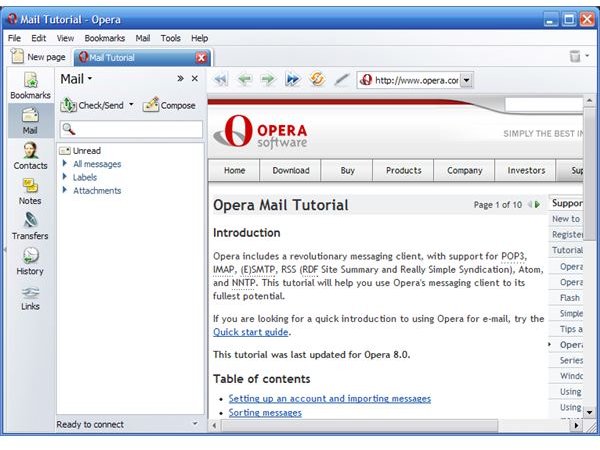Click the vertical scrollbar down arrow
Screen dimensions: 600x450
[x=589, y=412]
